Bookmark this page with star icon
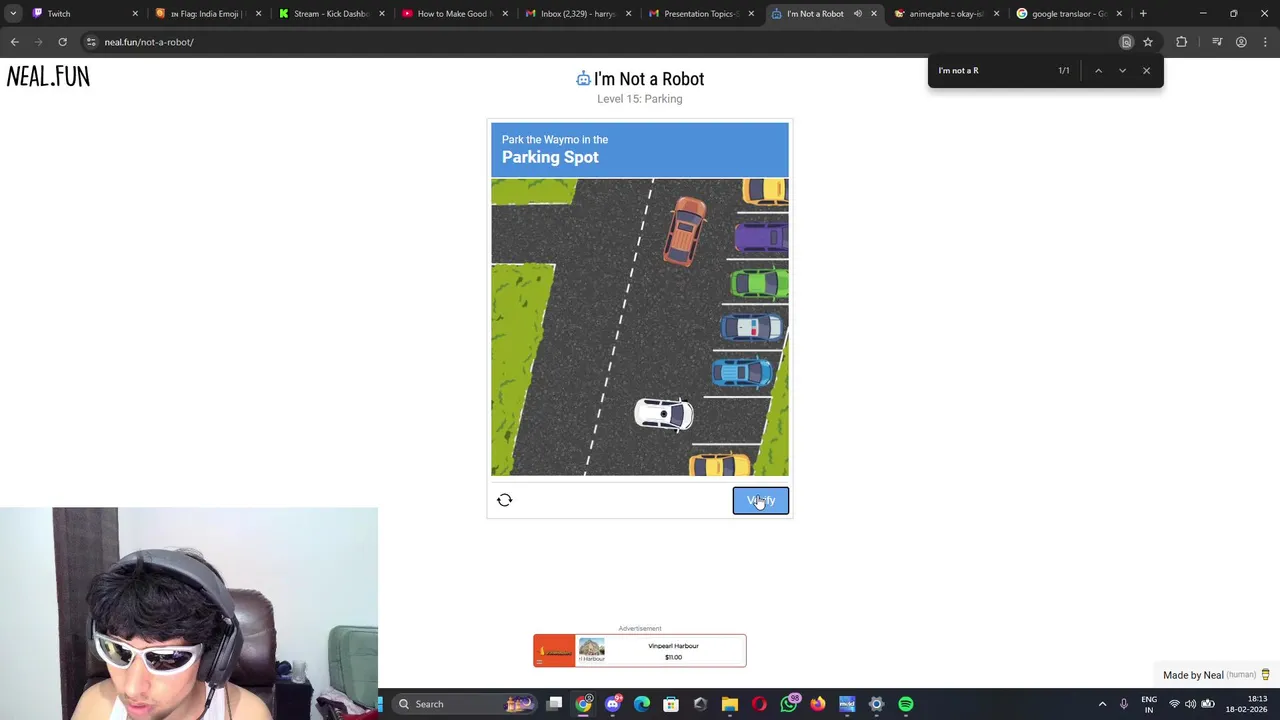Viewport: 1280px width, 720px height. click(x=1148, y=42)
